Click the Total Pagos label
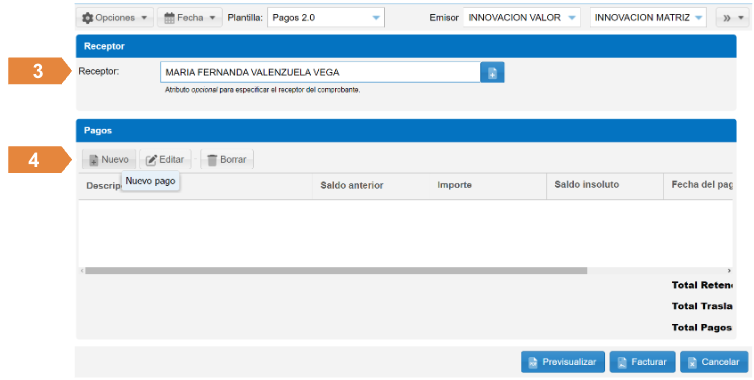Image resolution: width=754 pixels, height=380 pixels. [702, 328]
